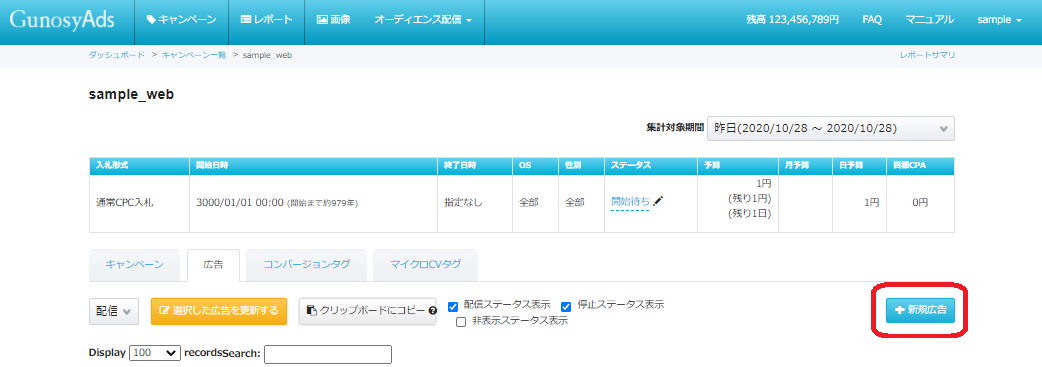Open the 配信 status dropdown
The width and height of the screenshot is (1042, 367).
(114, 311)
